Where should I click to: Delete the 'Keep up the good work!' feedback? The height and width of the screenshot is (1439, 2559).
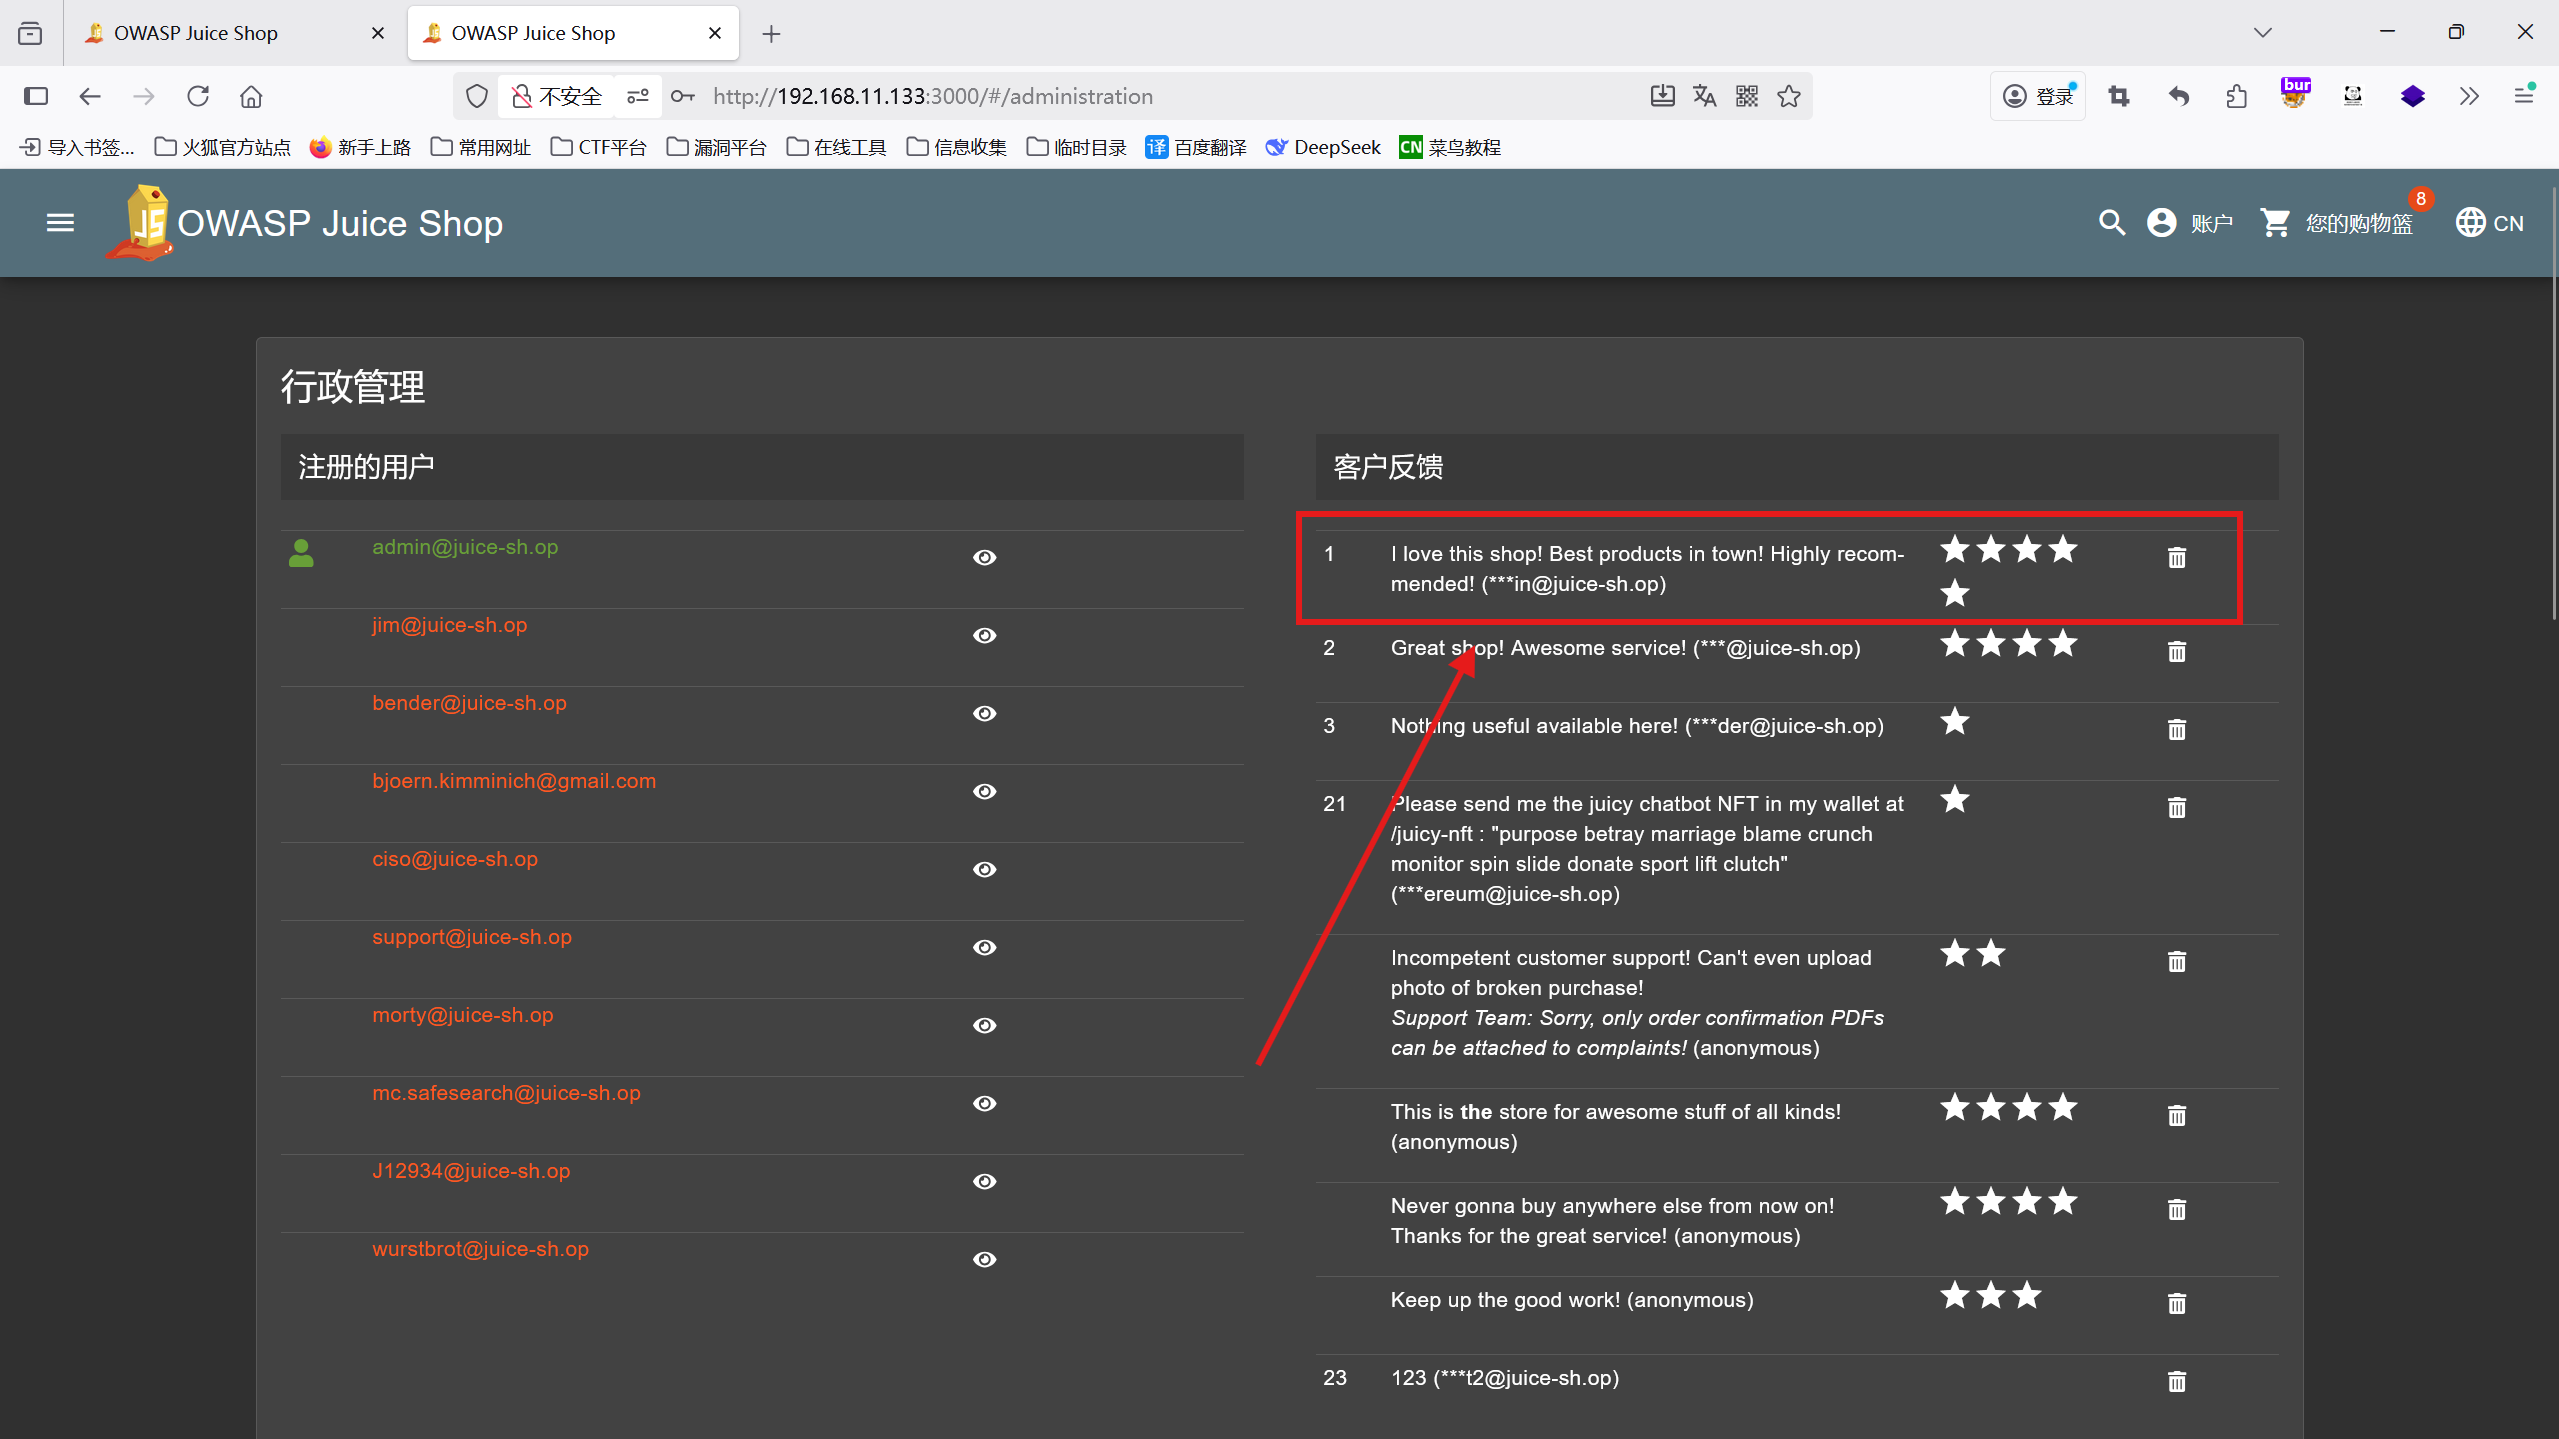pyautogui.click(x=2176, y=1303)
